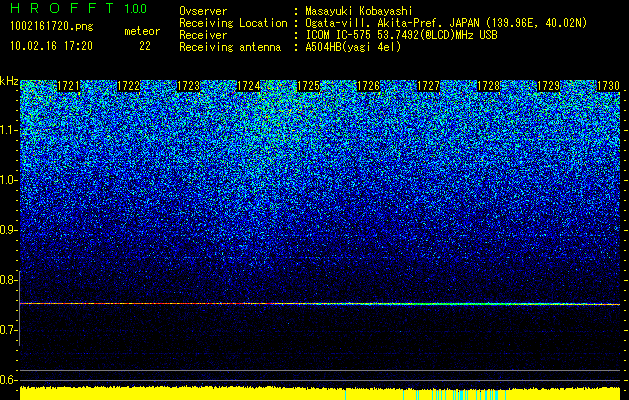The width and height of the screenshot is (629, 400).
Task: Click the meteor count label
Action: pos(142,31)
